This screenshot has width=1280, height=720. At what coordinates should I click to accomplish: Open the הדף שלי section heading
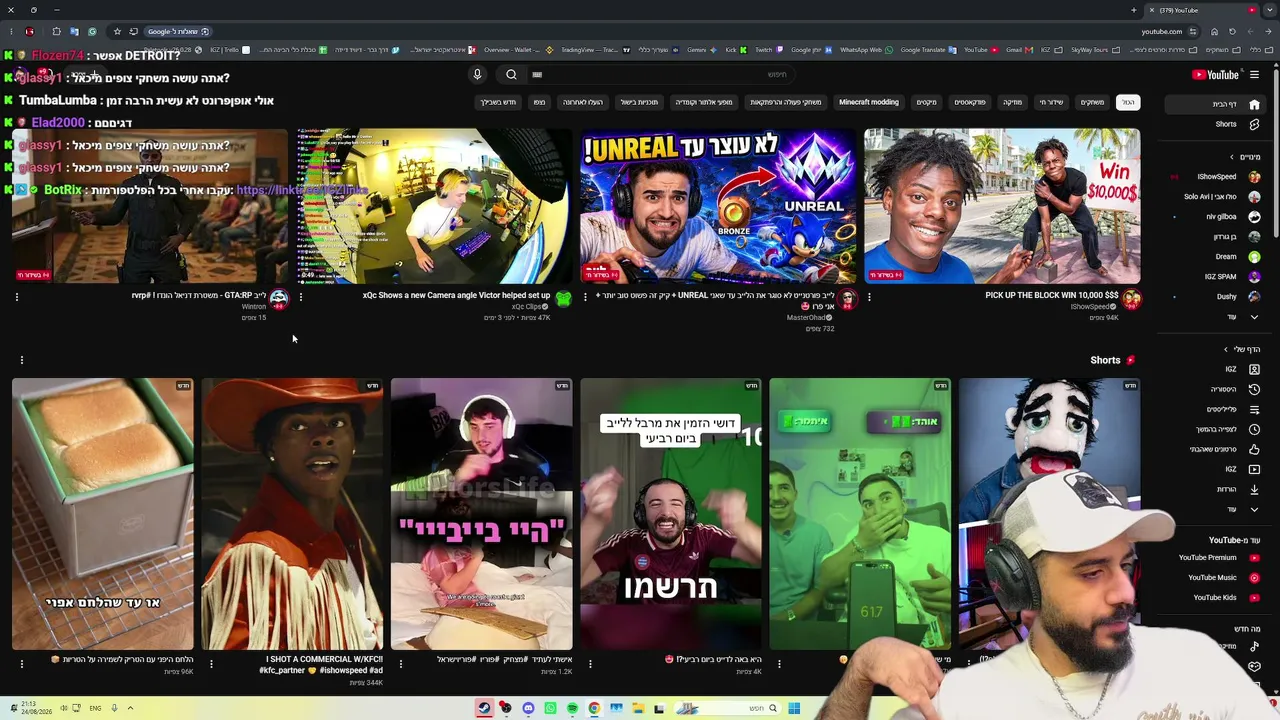click(x=1242, y=349)
